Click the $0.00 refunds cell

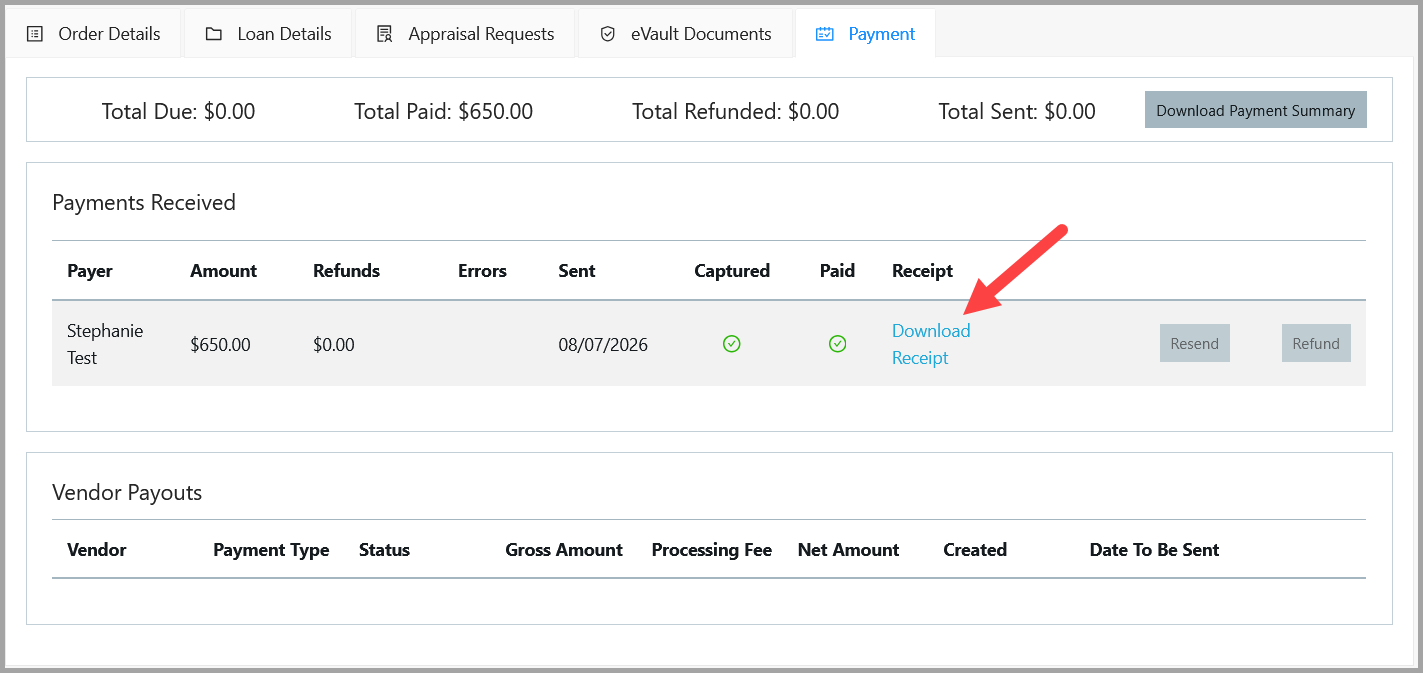[334, 345]
